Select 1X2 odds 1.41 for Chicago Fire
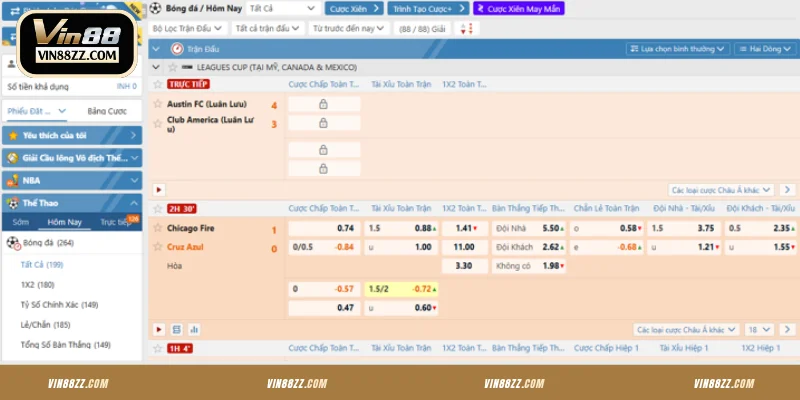 [465, 228]
